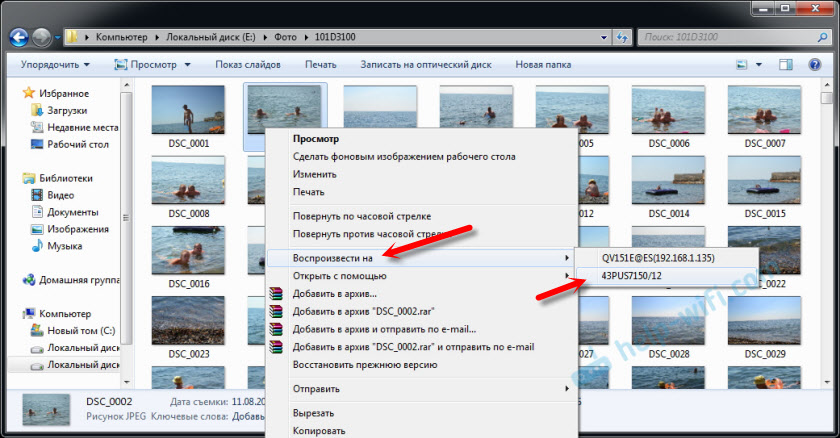Select thumbnail DSC_0006
This screenshot has width=840, height=438.
(x=669, y=110)
